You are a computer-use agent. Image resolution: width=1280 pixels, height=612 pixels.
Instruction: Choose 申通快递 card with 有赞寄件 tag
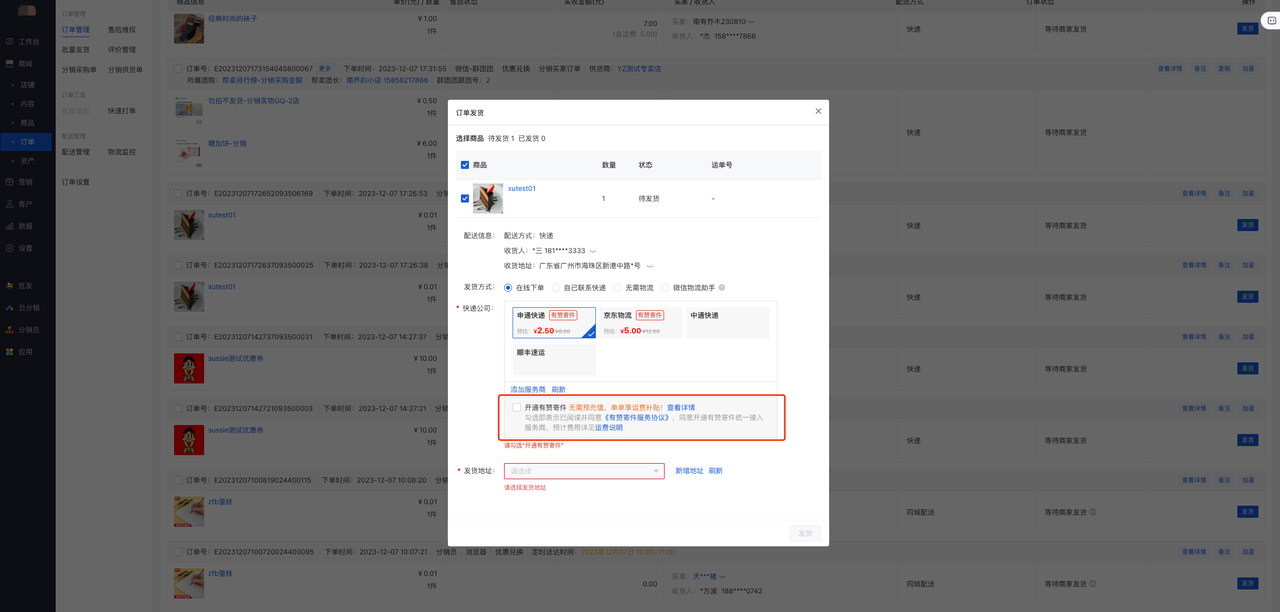554,323
